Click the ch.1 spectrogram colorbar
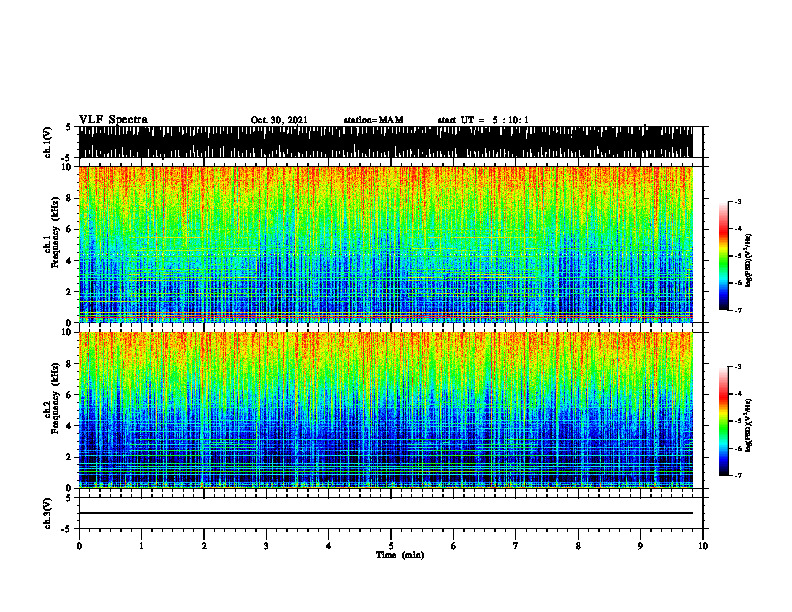 pos(724,256)
